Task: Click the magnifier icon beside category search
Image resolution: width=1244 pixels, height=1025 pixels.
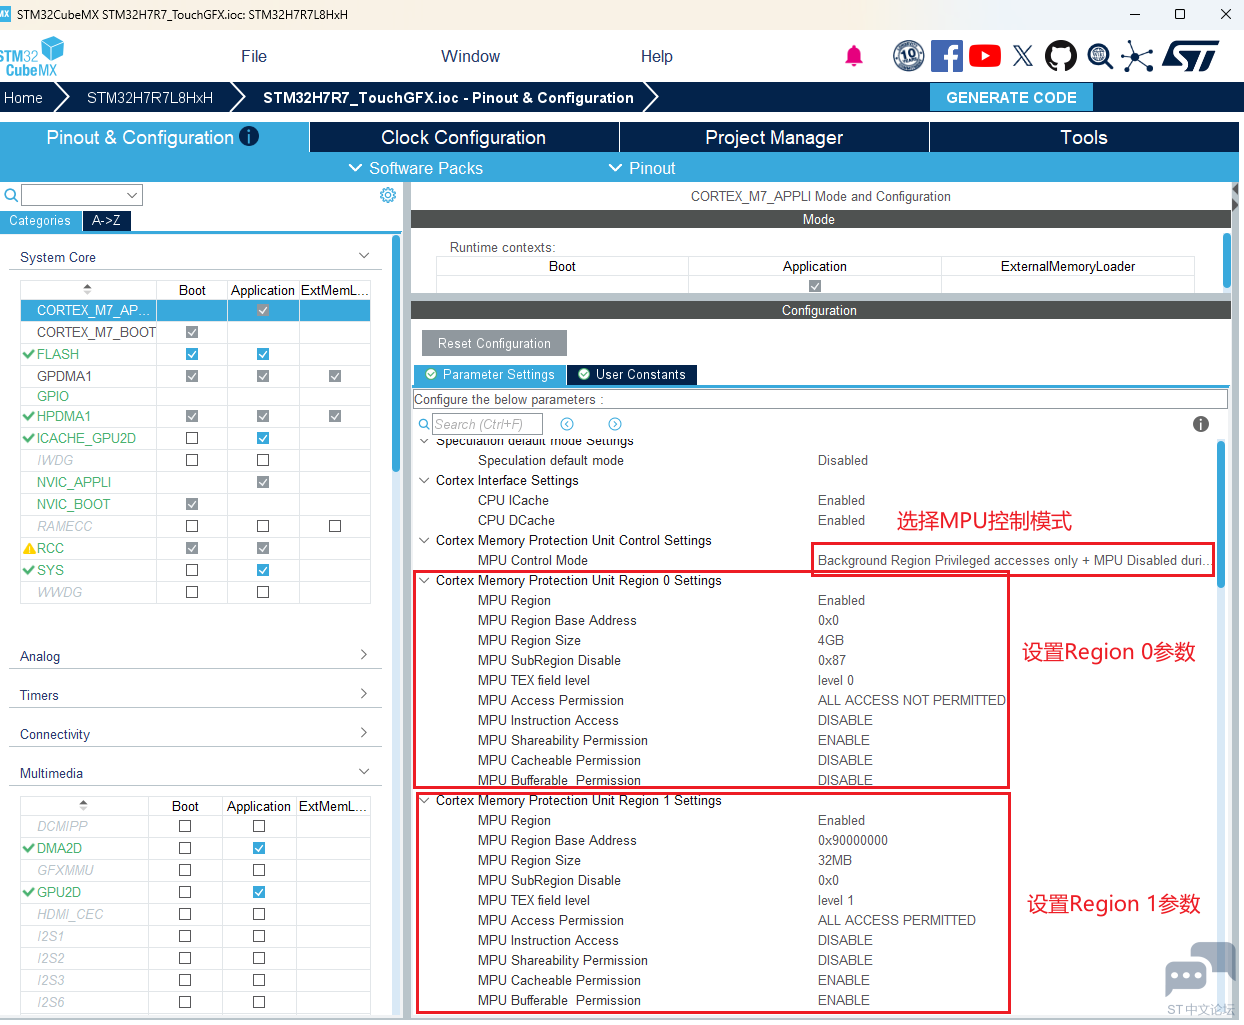Action: point(11,195)
